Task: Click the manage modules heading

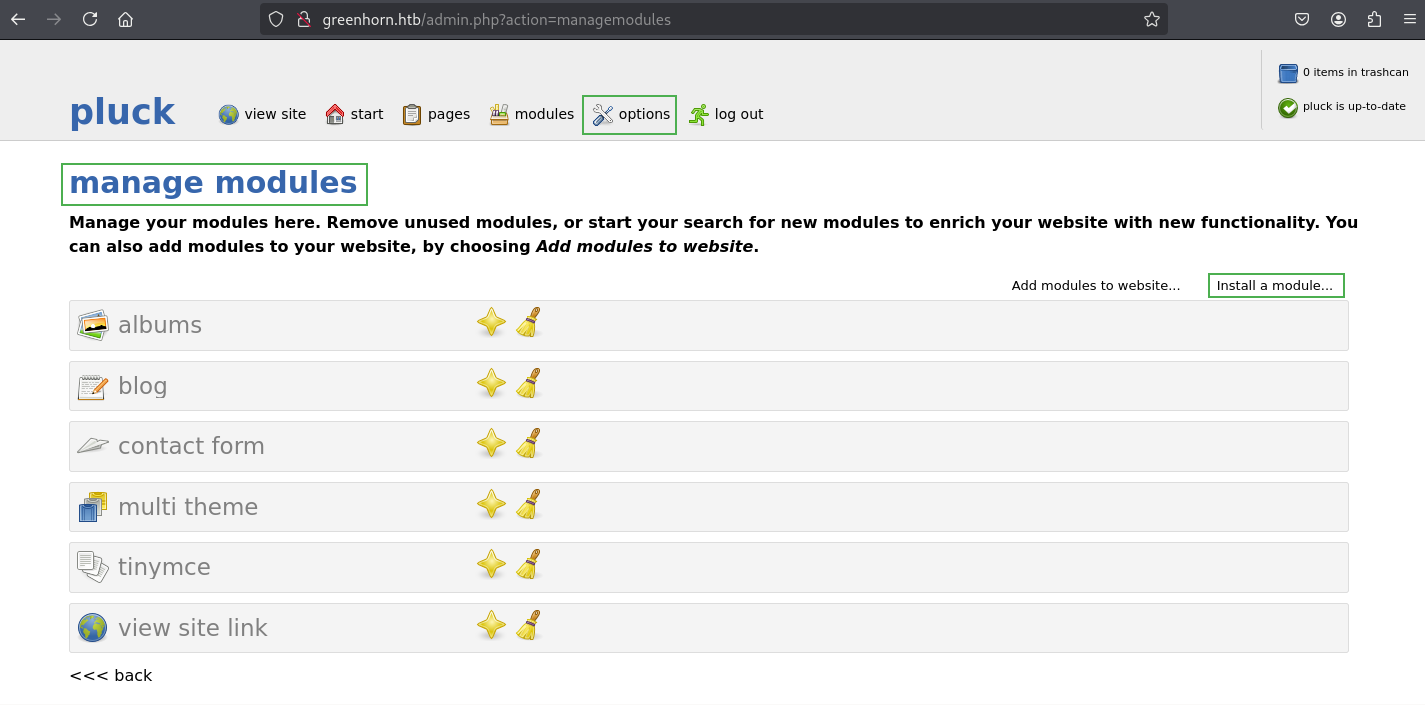Action: point(214,184)
